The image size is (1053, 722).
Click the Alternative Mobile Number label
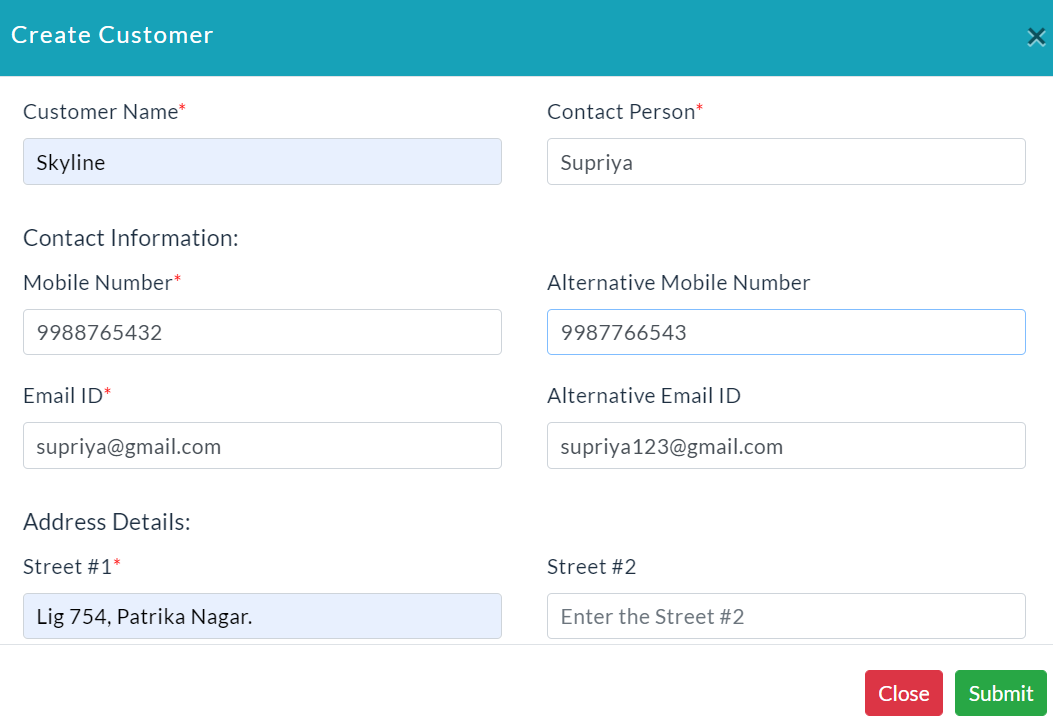(x=678, y=283)
